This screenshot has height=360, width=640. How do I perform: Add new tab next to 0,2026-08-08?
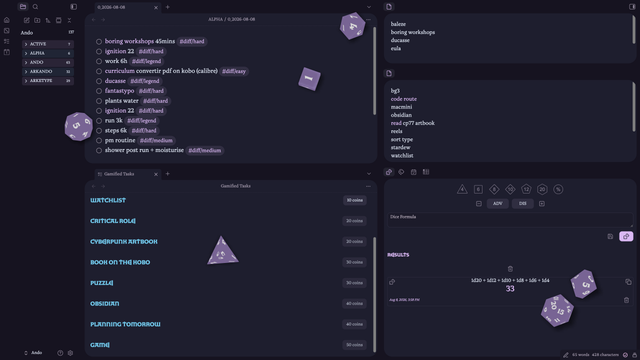(x=167, y=7)
